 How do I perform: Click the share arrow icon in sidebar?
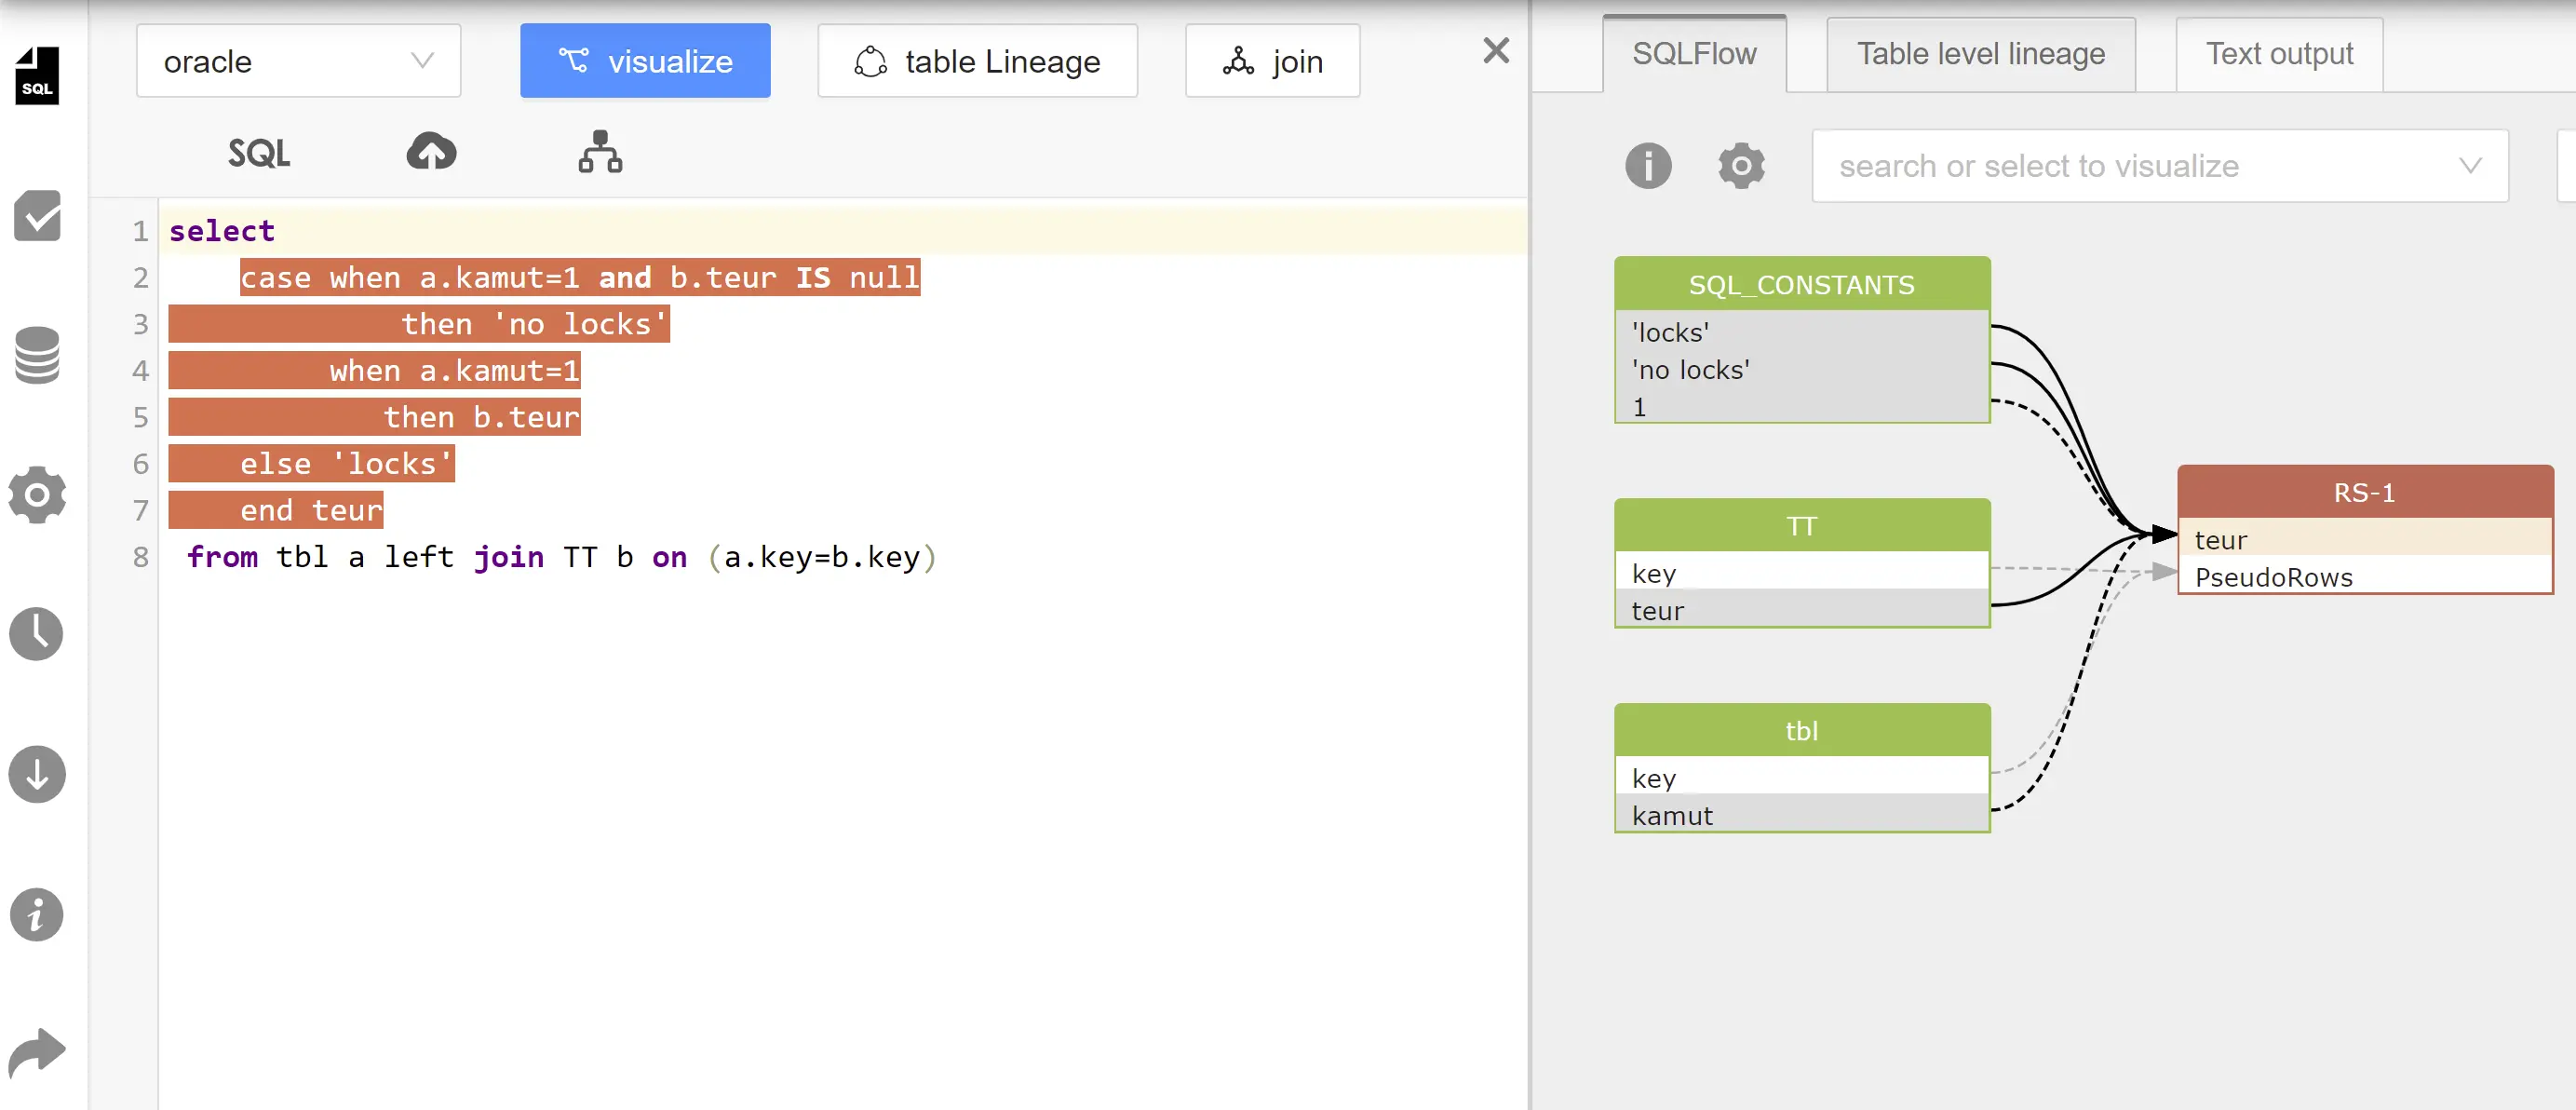[x=37, y=1053]
